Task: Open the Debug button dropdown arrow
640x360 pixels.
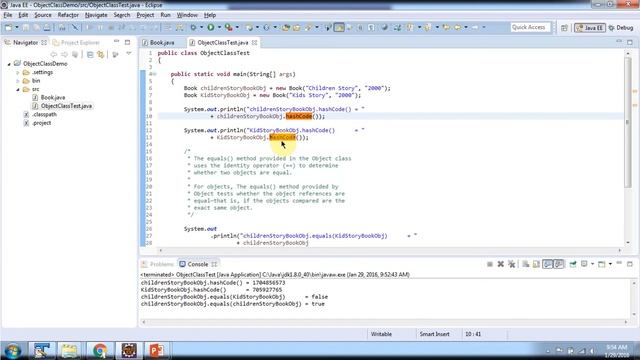Action: (x=201, y=27)
